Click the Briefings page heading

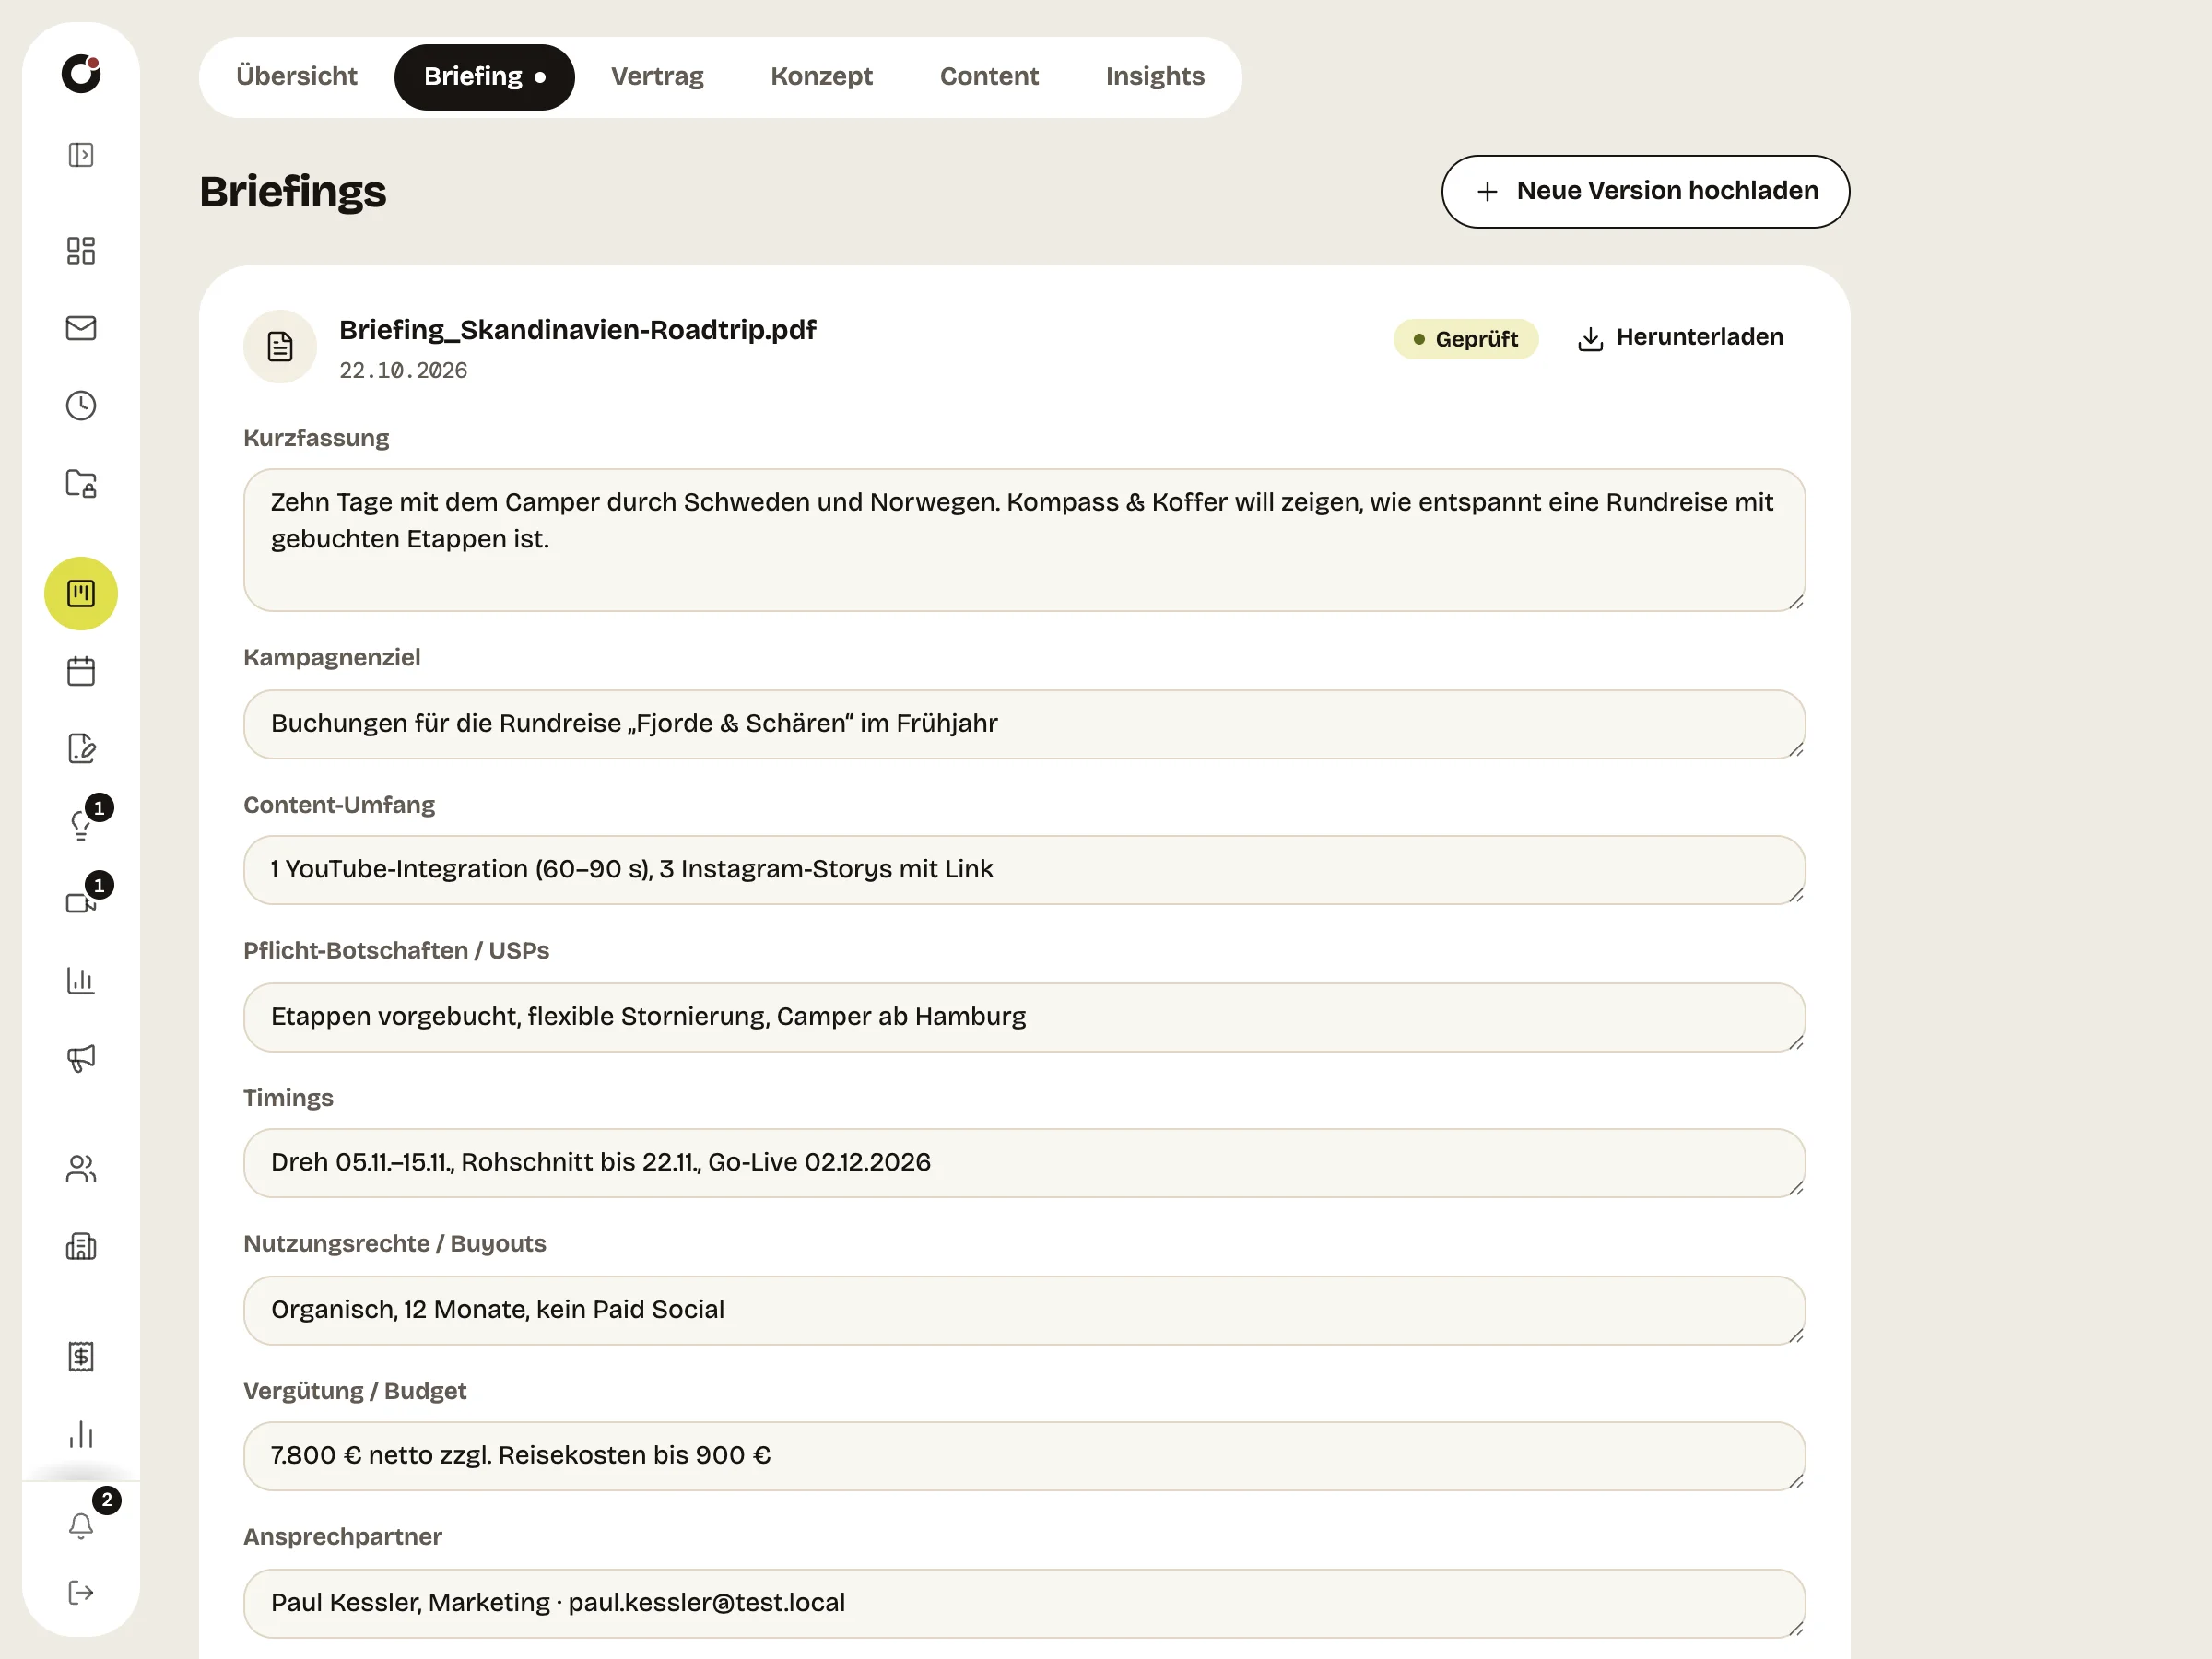click(x=293, y=192)
